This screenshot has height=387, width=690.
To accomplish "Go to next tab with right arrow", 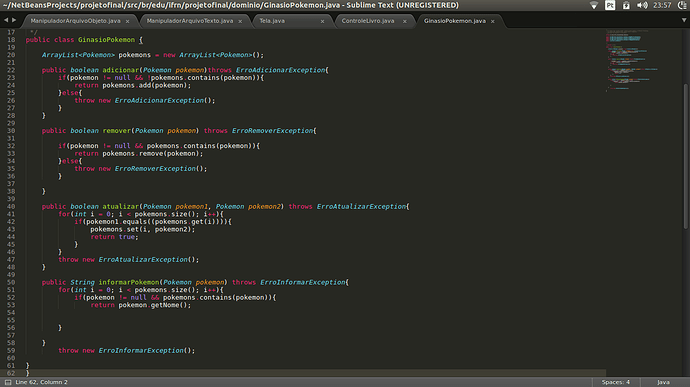I will pos(14,20).
